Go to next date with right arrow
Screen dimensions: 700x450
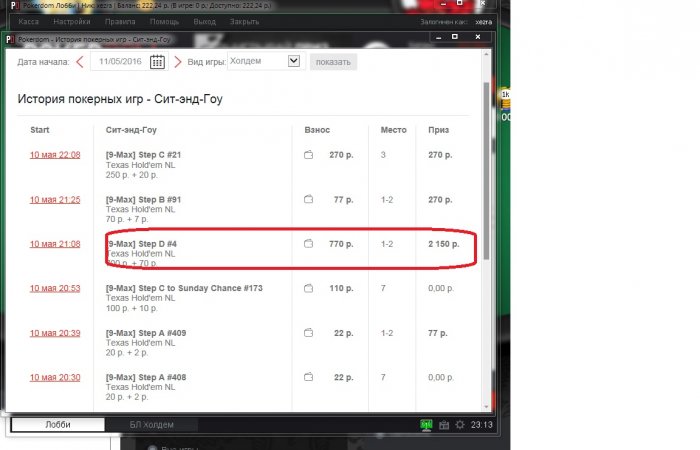178,62
